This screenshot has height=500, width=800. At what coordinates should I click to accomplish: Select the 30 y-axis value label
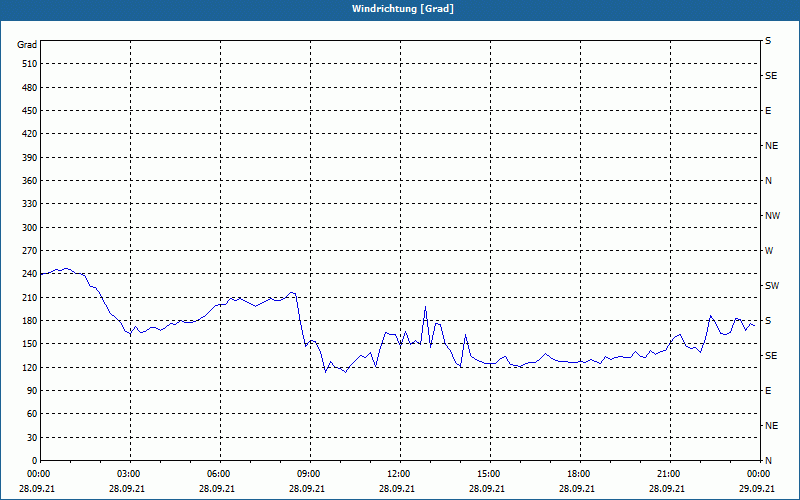click(32, 437)
